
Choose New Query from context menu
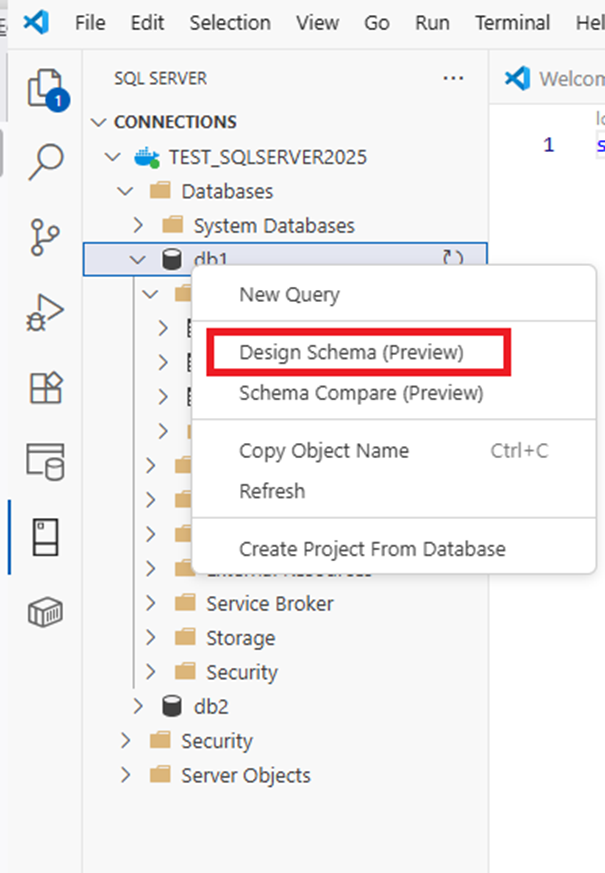pyautogui.click(x=394, y=295)
